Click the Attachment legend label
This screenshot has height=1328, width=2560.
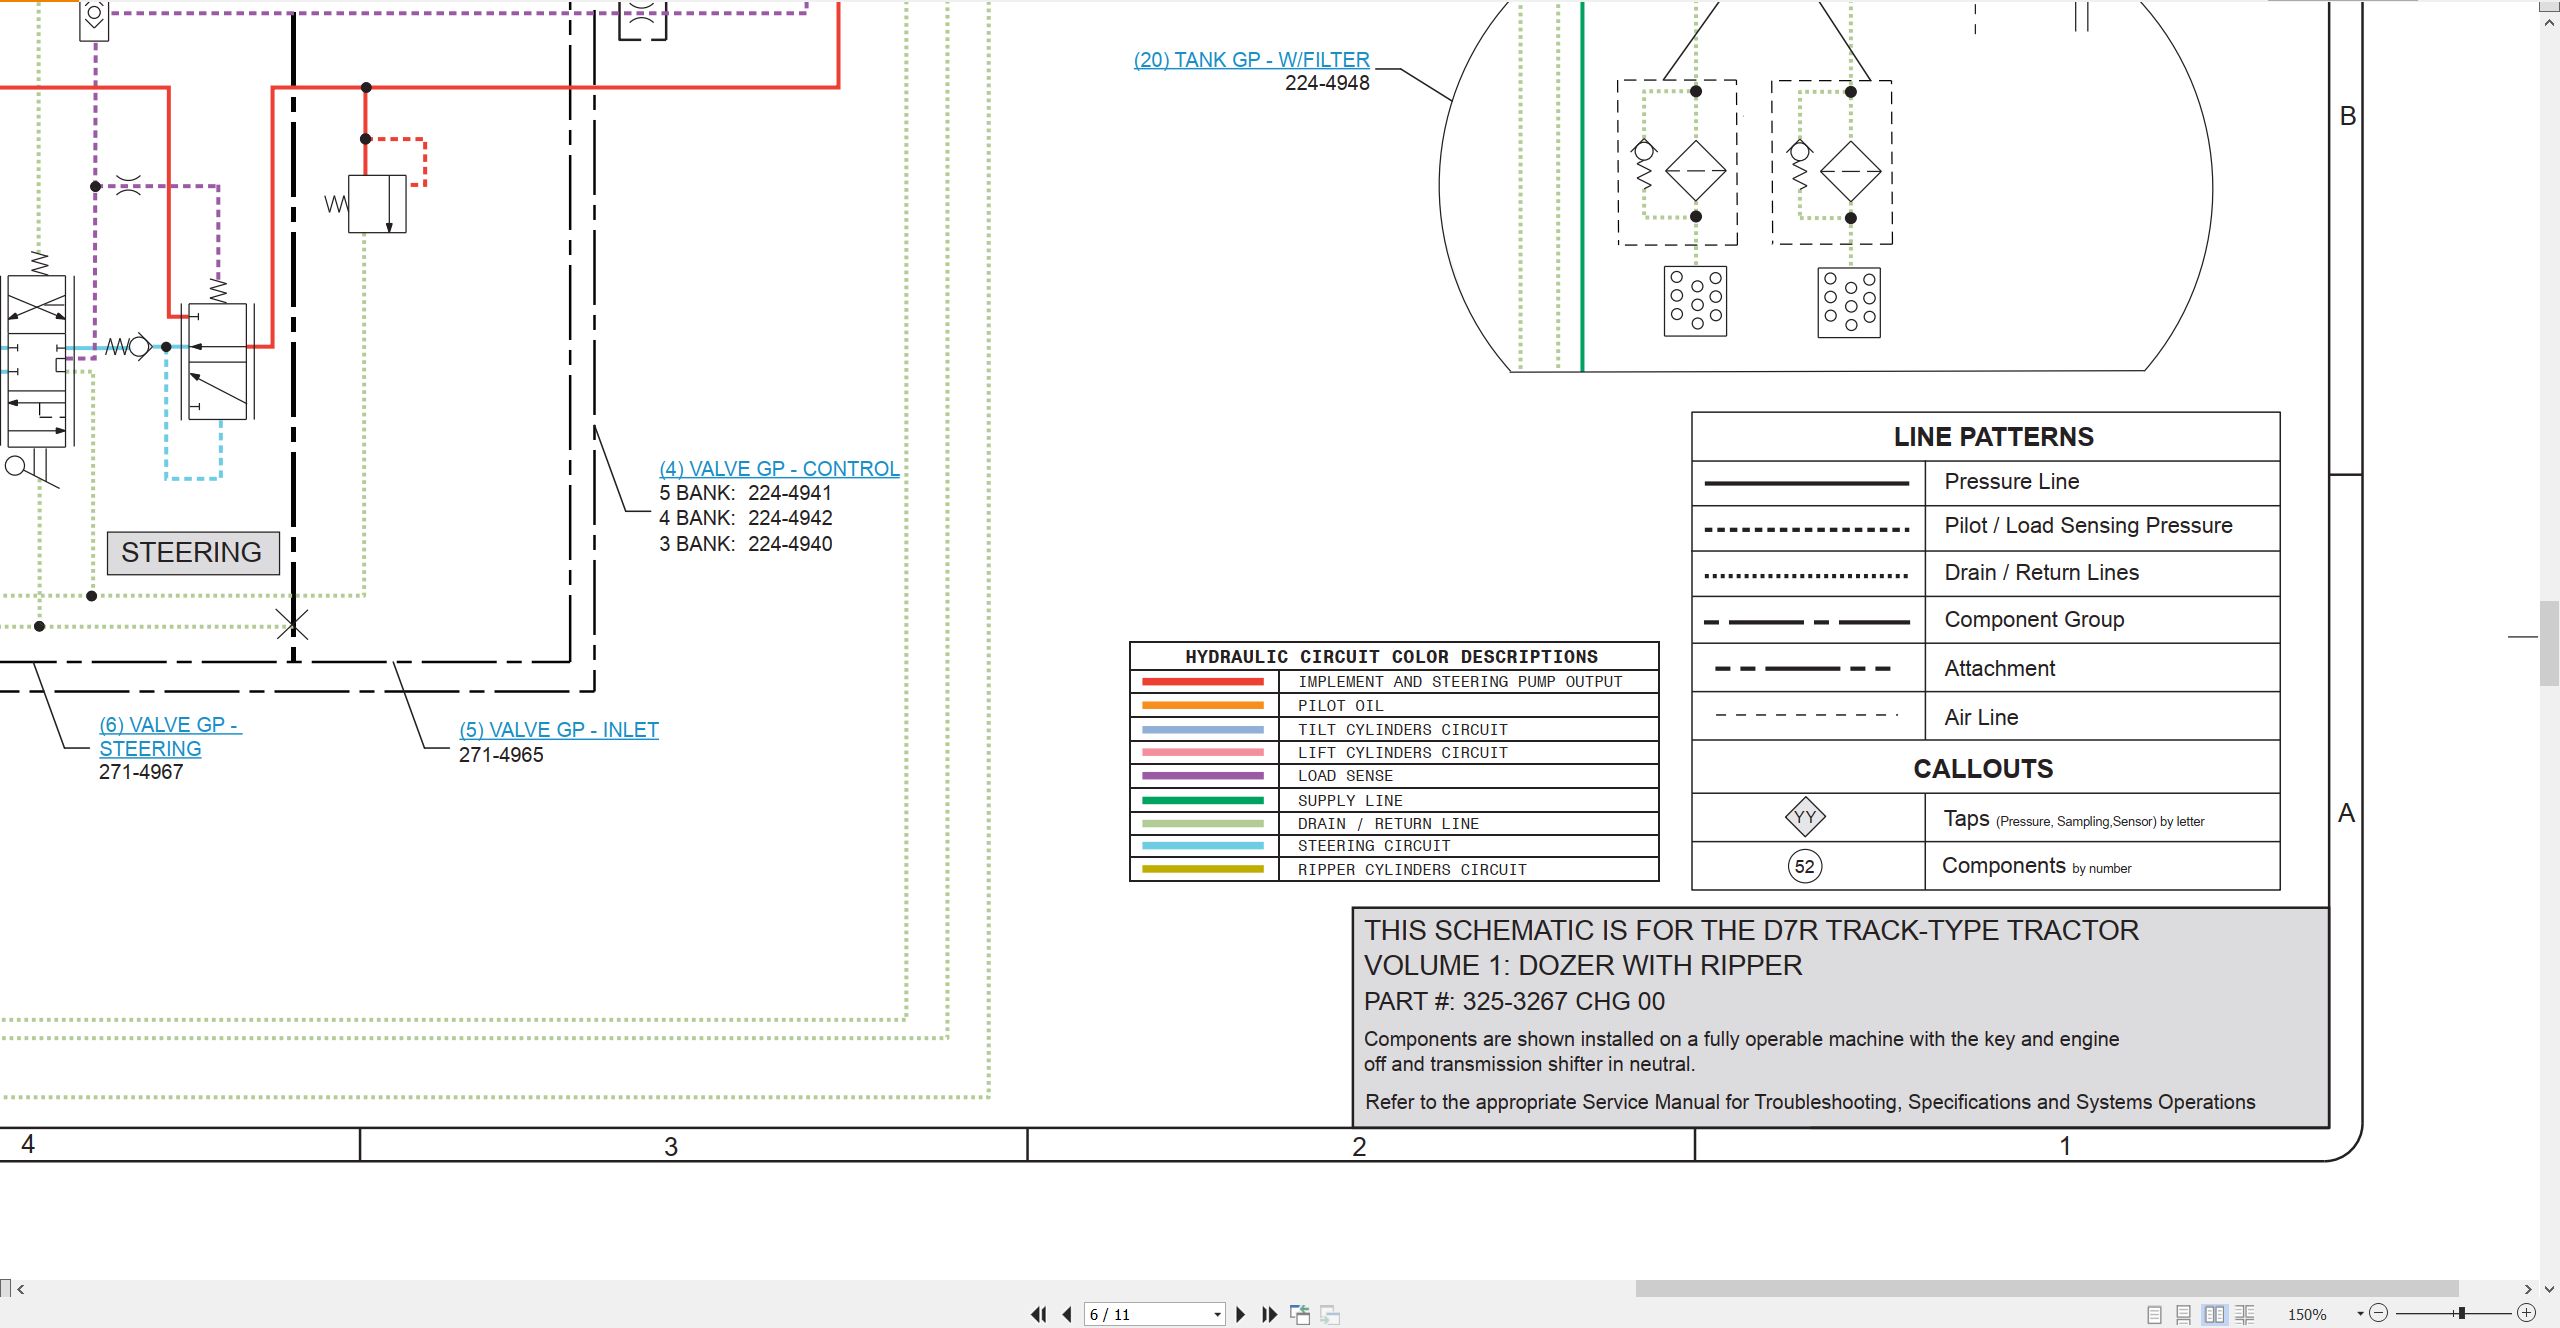(1999, 669)
